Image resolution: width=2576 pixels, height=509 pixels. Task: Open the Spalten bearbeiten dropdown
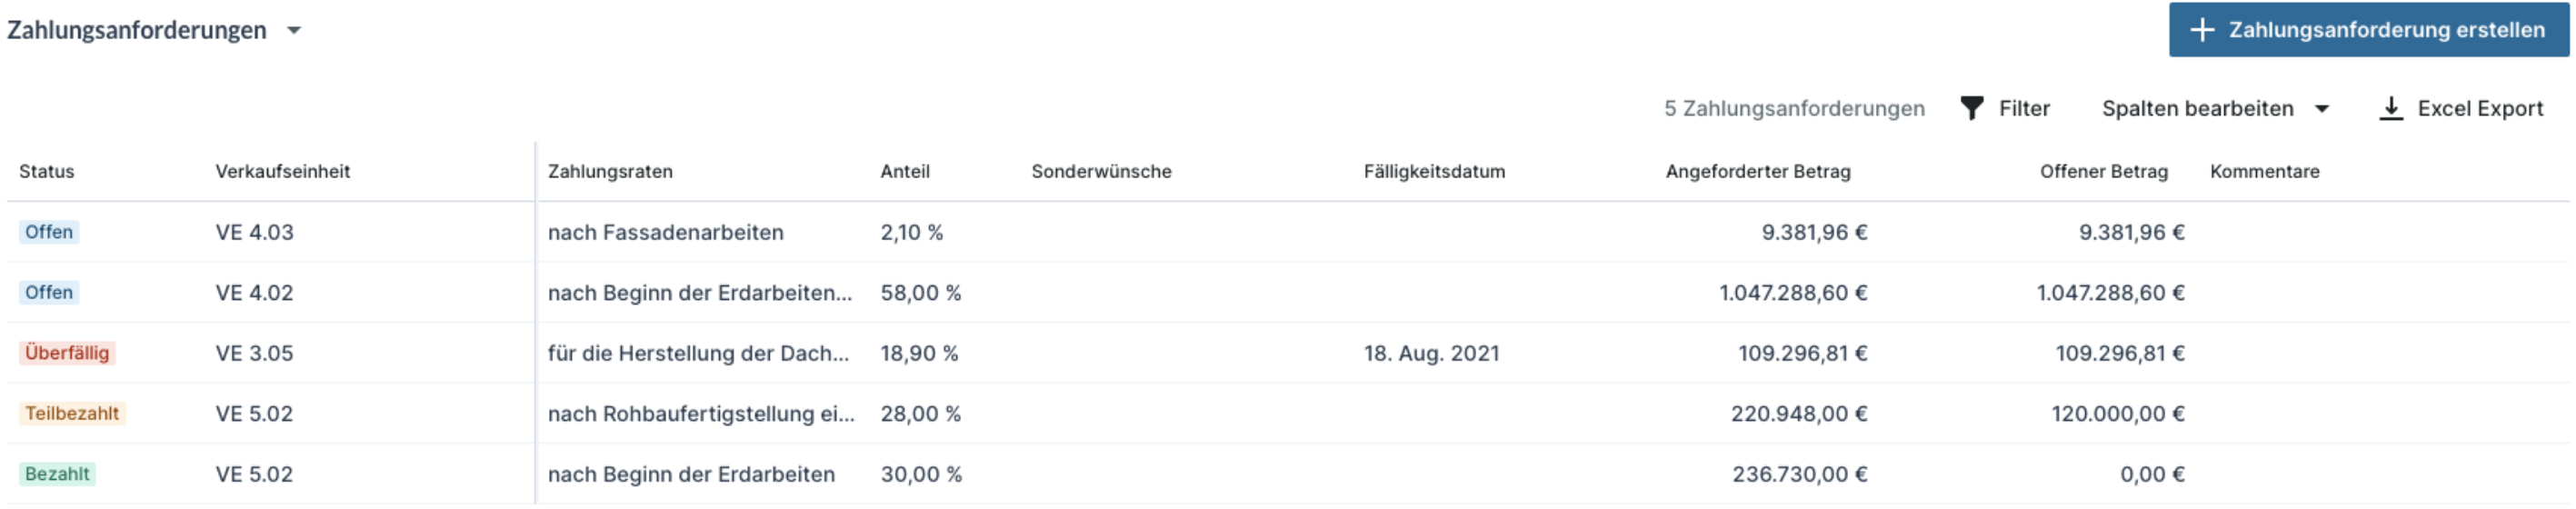2214,108
